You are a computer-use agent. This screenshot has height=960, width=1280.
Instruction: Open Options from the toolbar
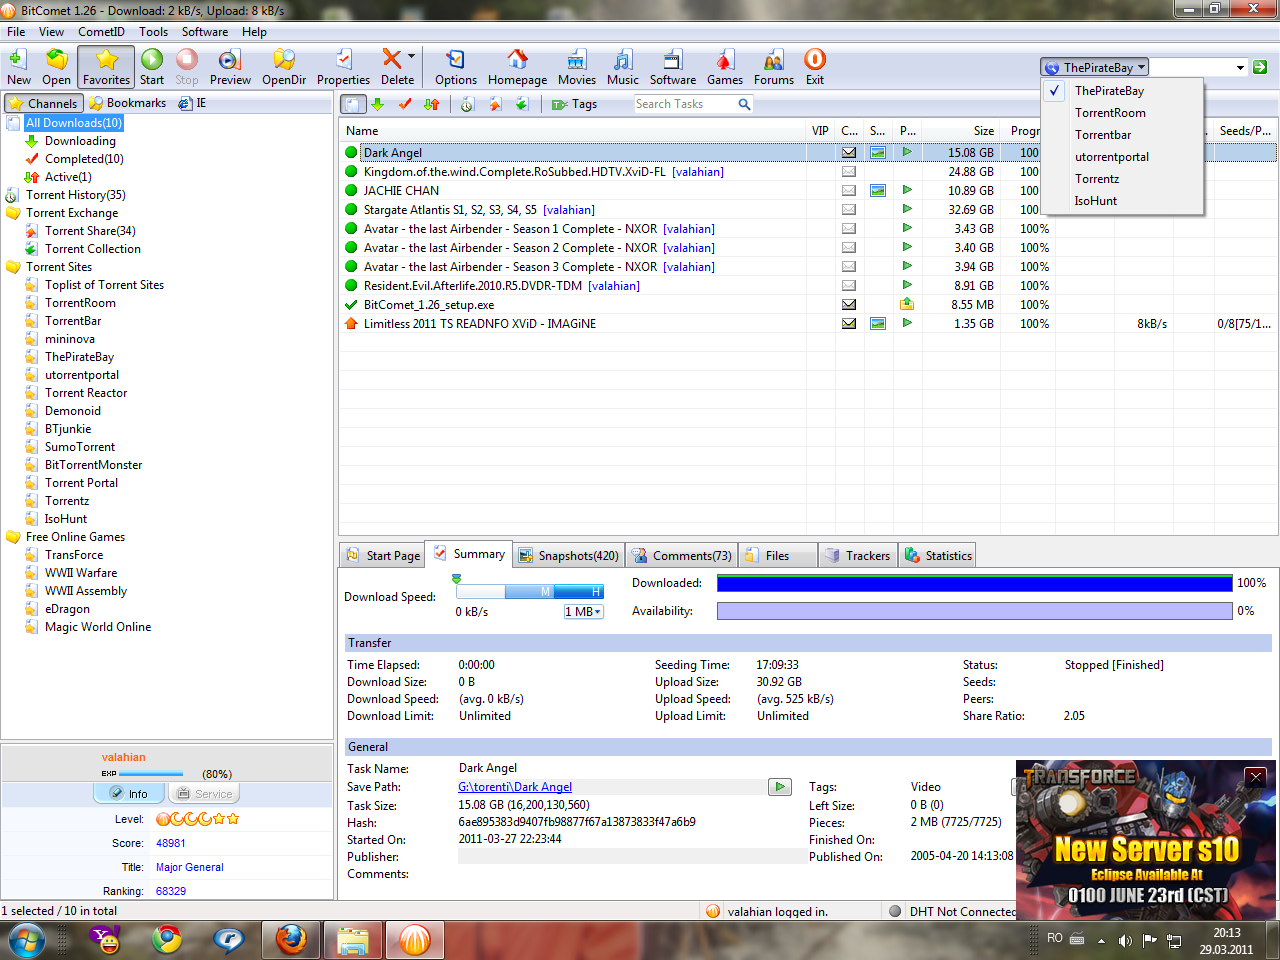tap(456, 67)
